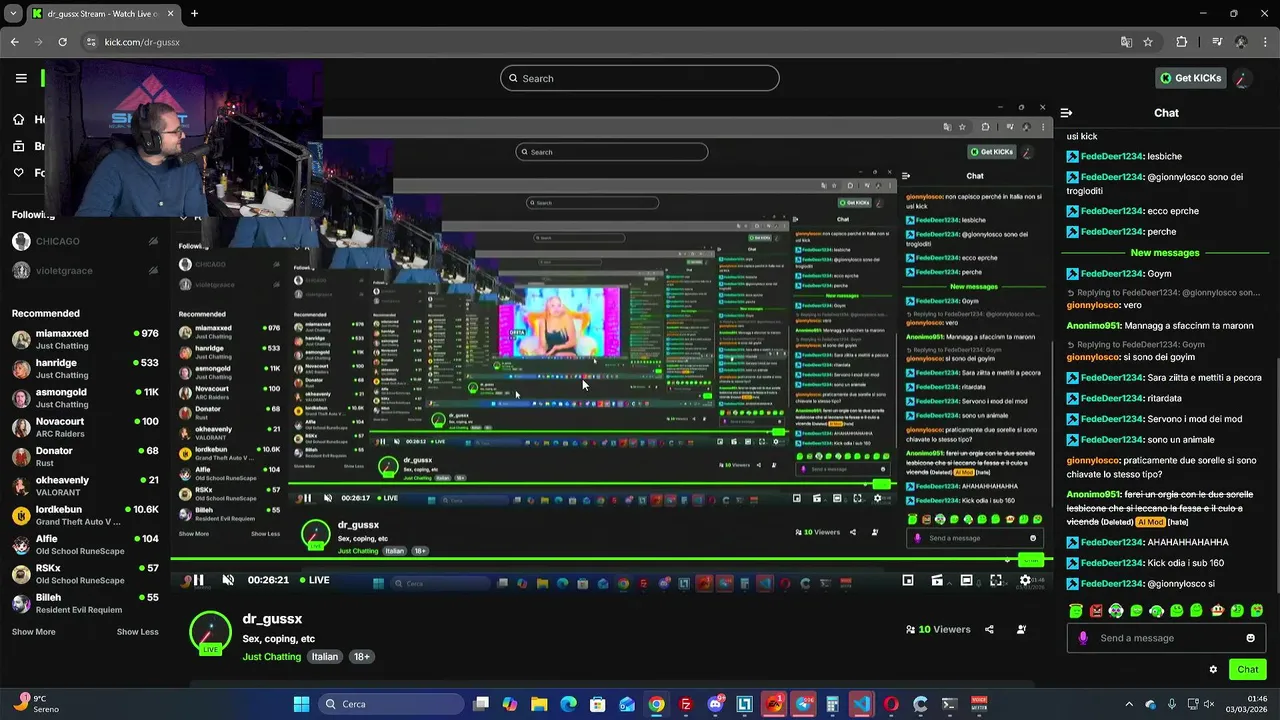Click the 10 Viewers count
Screen dimensions: 1280x720
937,630
